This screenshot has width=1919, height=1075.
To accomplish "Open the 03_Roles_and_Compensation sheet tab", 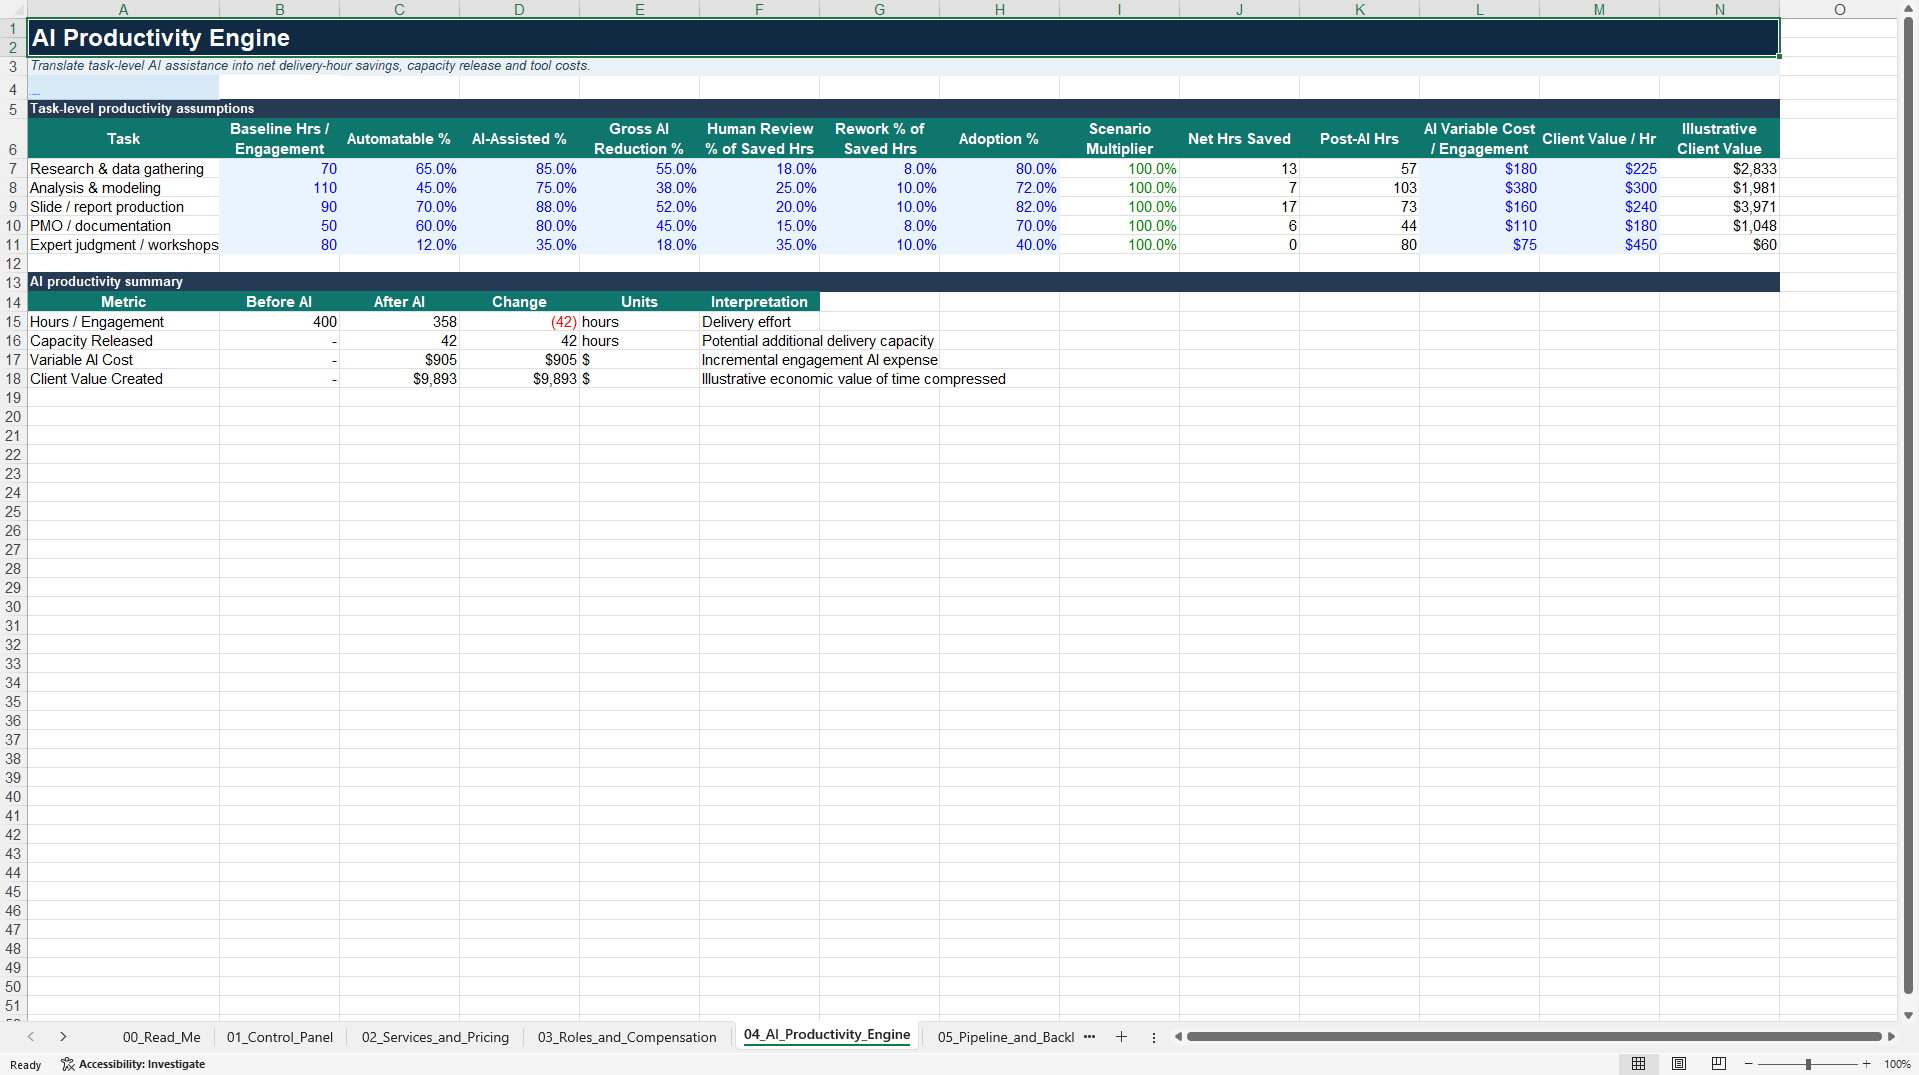I will pos(627,1037).
